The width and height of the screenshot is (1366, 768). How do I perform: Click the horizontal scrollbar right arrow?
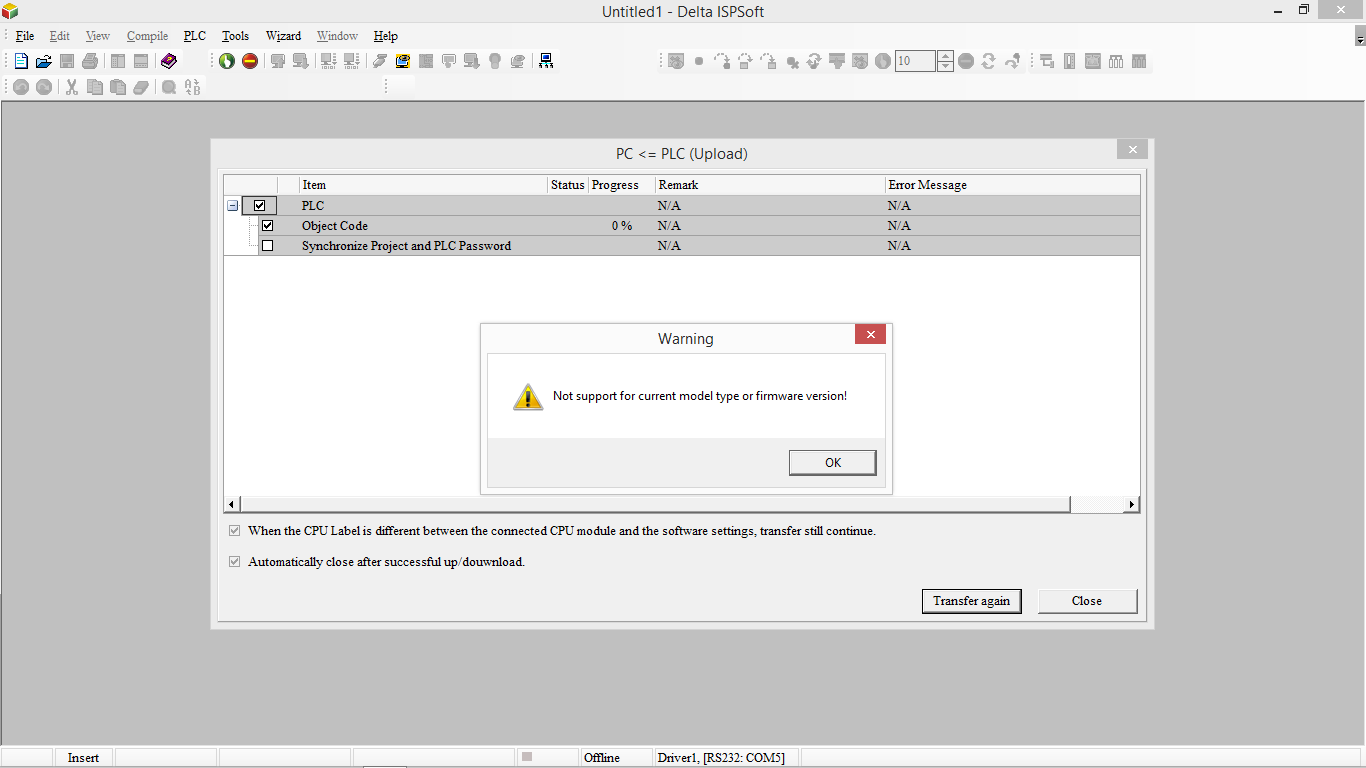click(x=1132, y=505)
